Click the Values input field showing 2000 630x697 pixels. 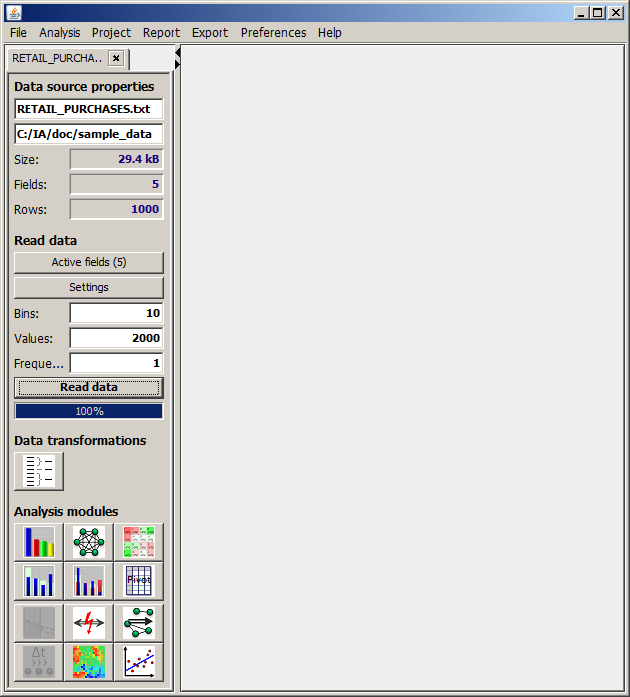(116, 338)
